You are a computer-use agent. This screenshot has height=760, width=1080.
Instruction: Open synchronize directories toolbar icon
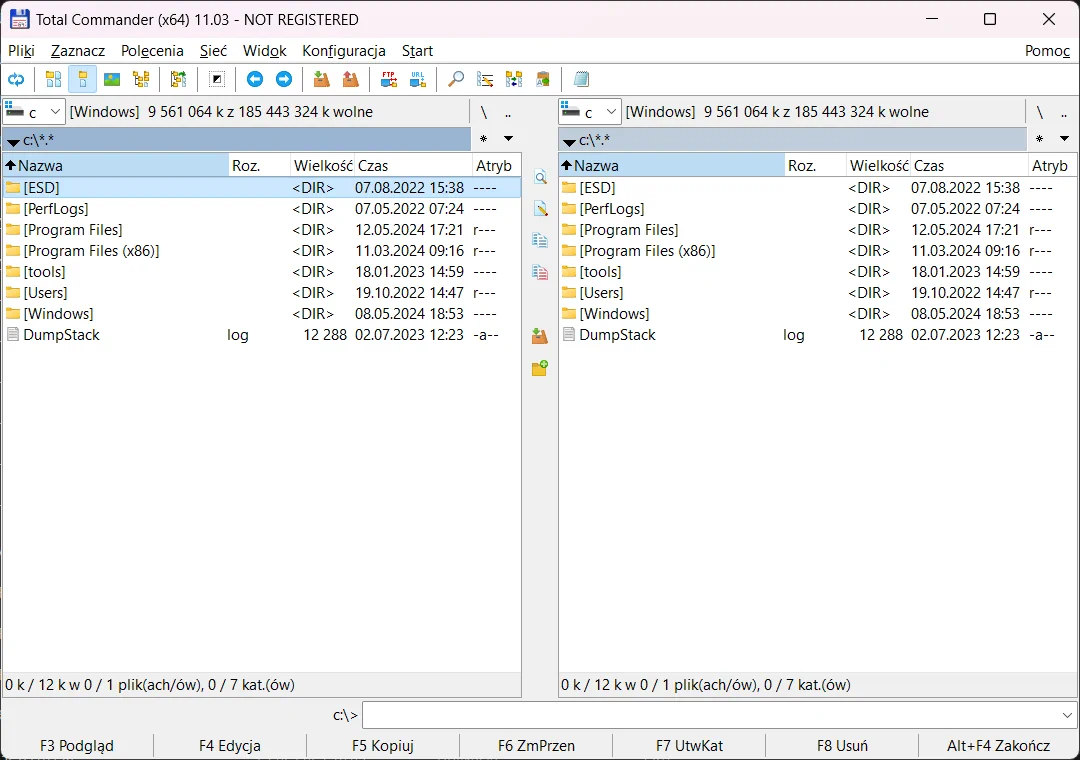tap(514, 79)
